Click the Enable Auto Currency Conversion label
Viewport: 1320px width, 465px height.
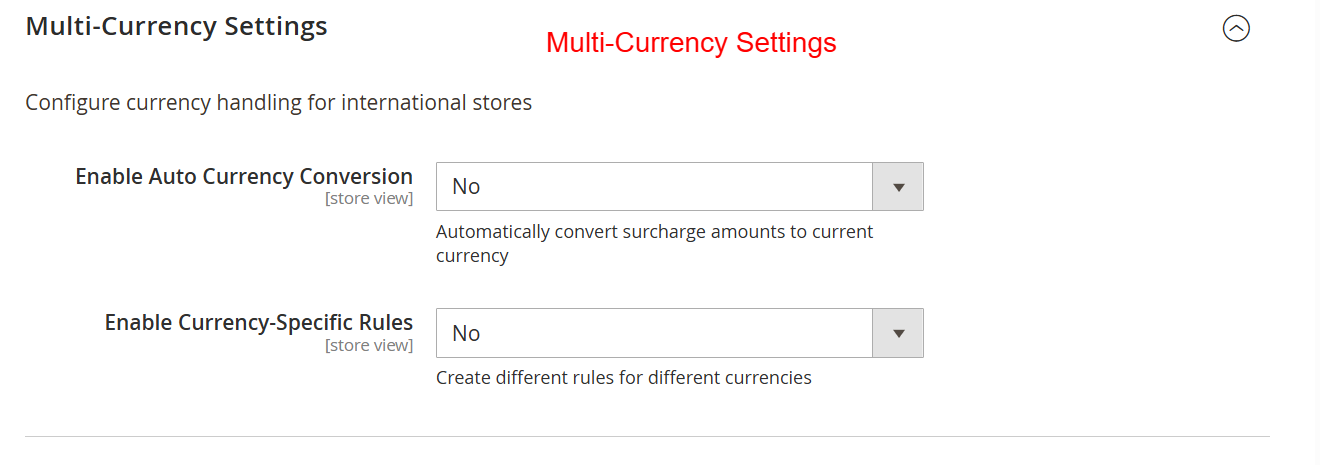pyautogui.click(x=244, y=176)
